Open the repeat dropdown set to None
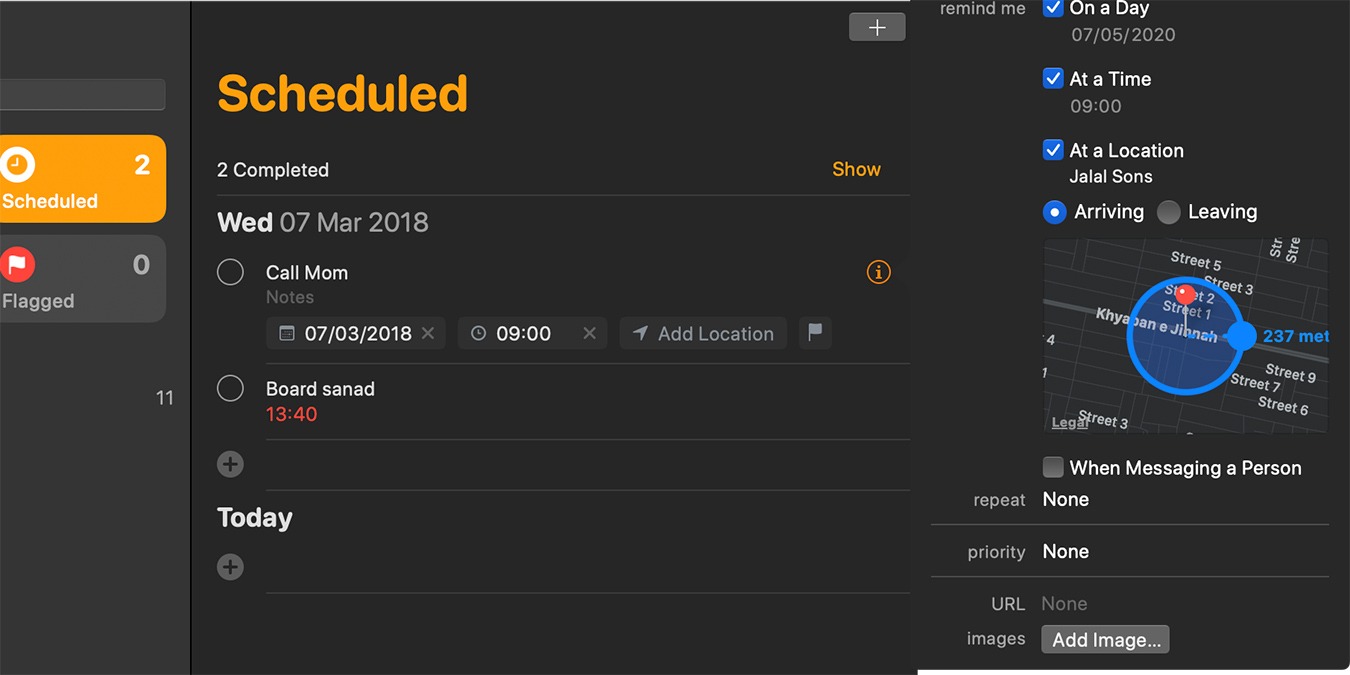The width and height of the screenshot is (1350, 675). [x=1065, y=499]
